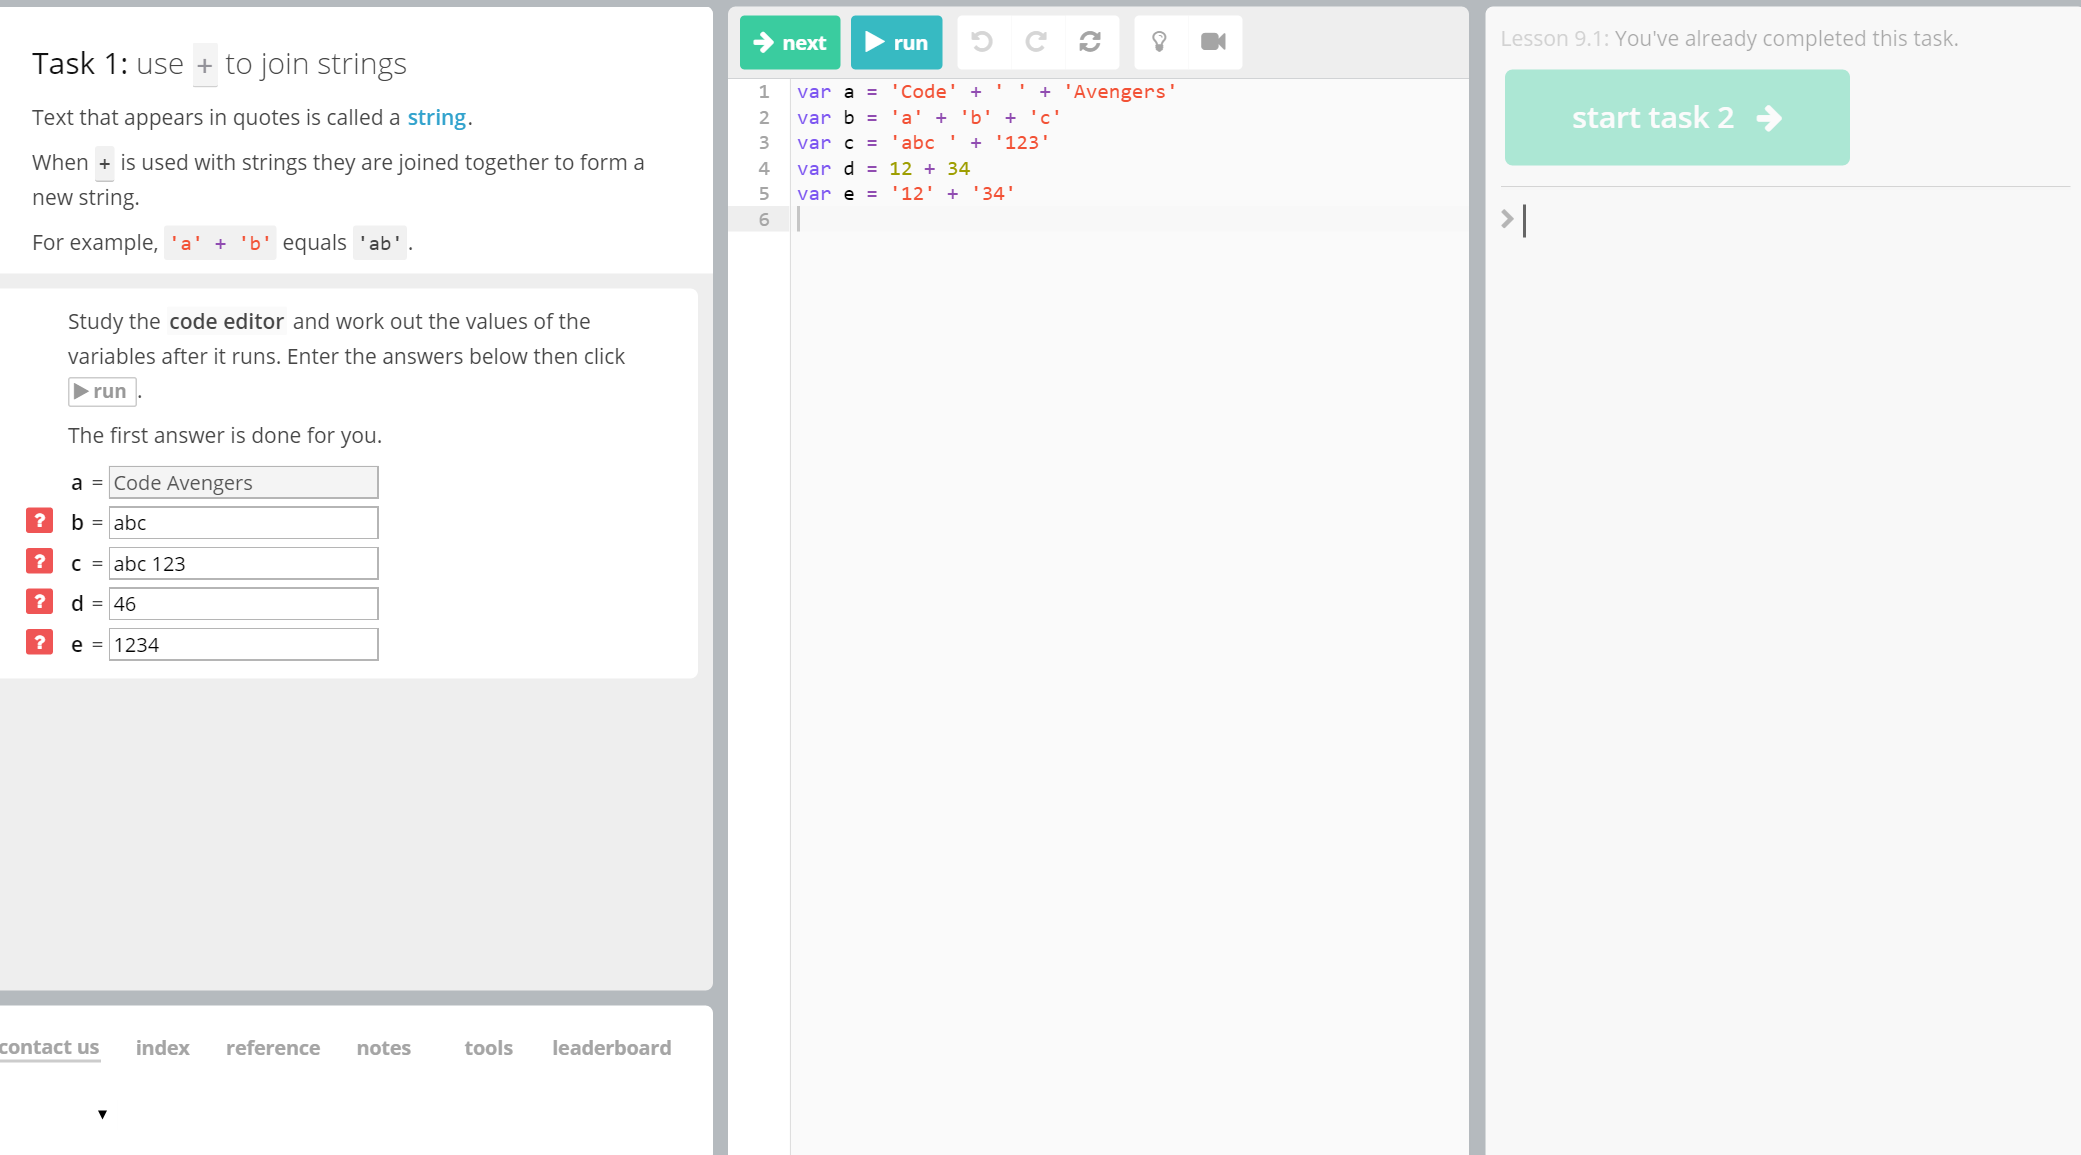Viewport: 2081px width, 1155px height.
Task: Click the red help icon beside c
Action: pos(39,562)
